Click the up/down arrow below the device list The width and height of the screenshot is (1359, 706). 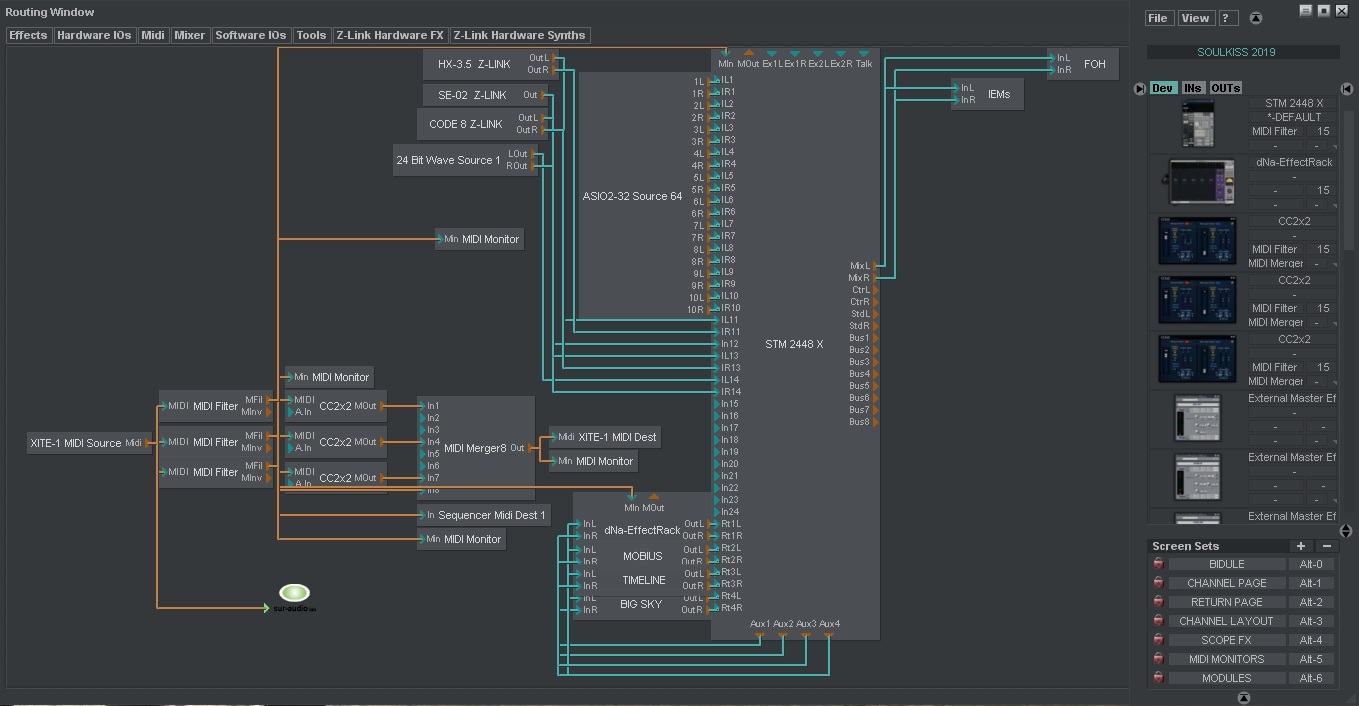click(1345, 531)
